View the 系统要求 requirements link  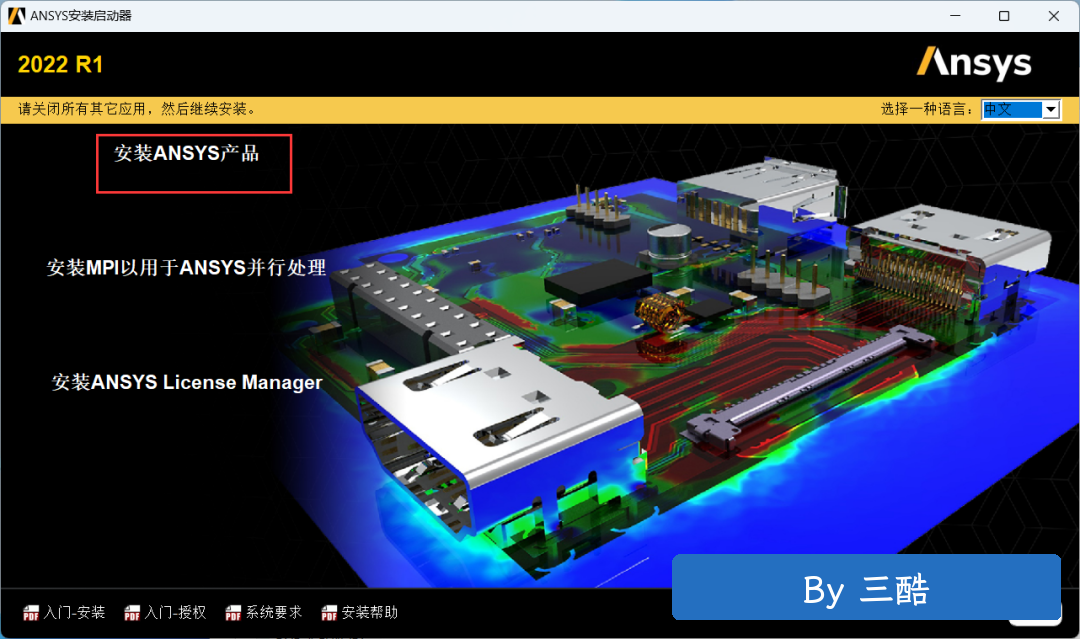point(273,612)
